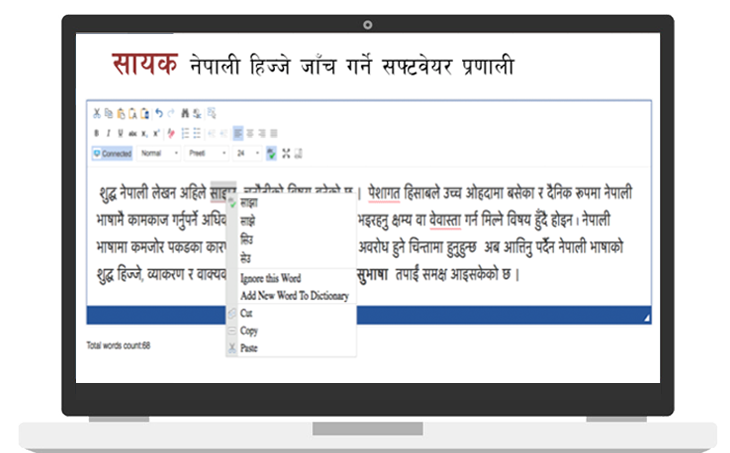Image resolution: width=730 pixels, height=453 pixels.
Task: Toggle Italic formatting
Action: [109, 133]
